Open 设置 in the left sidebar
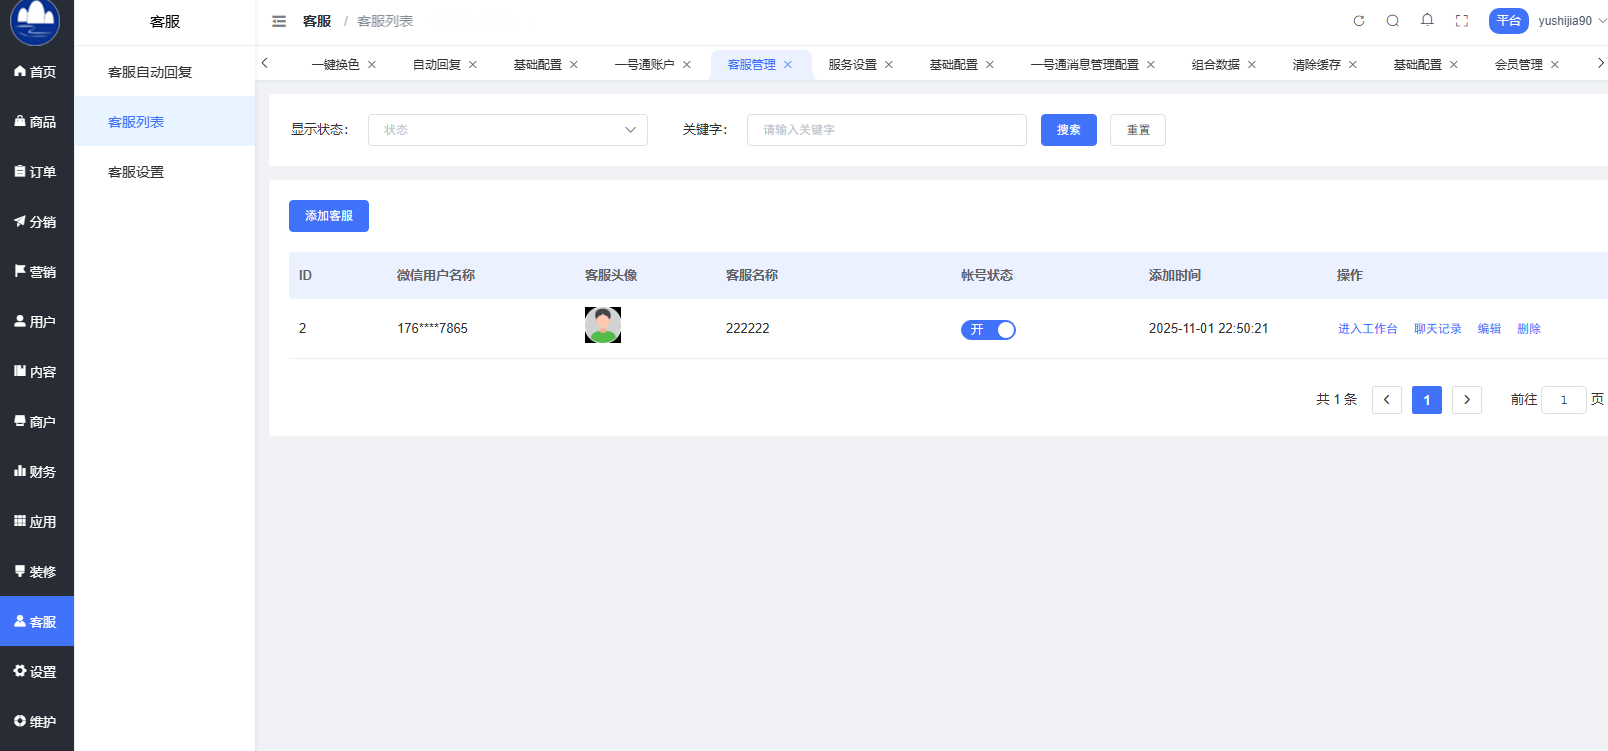The height and width of the screenshot is (751, 1608). [37, 672]
